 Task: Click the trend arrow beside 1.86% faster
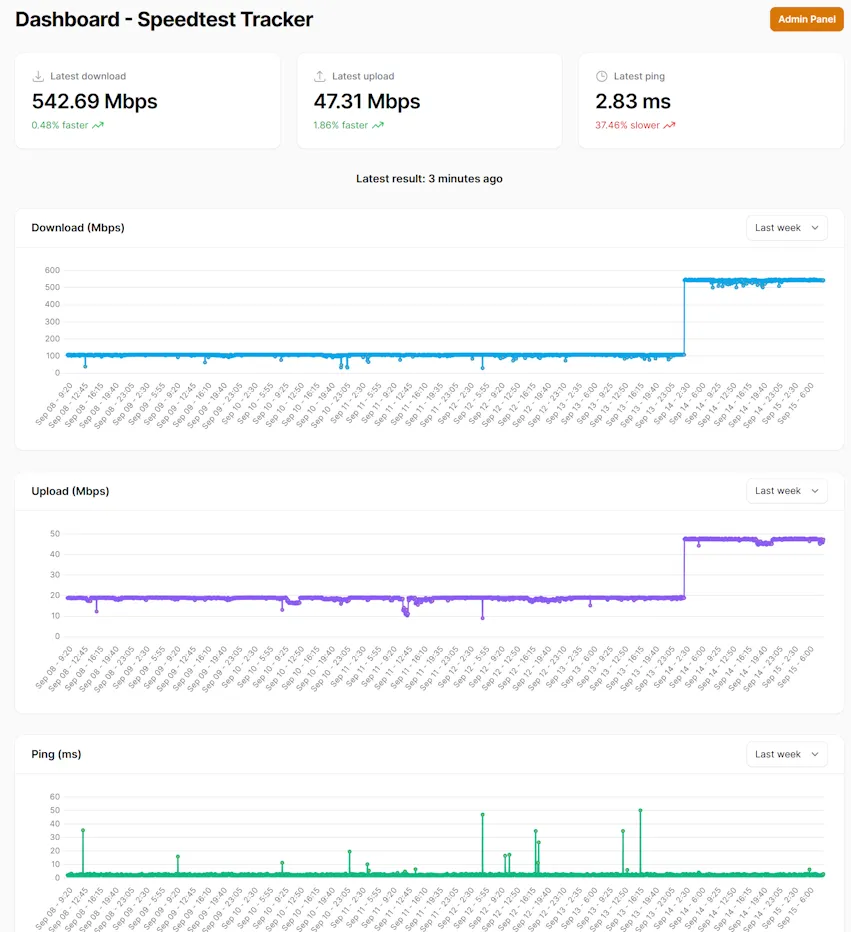377,125
